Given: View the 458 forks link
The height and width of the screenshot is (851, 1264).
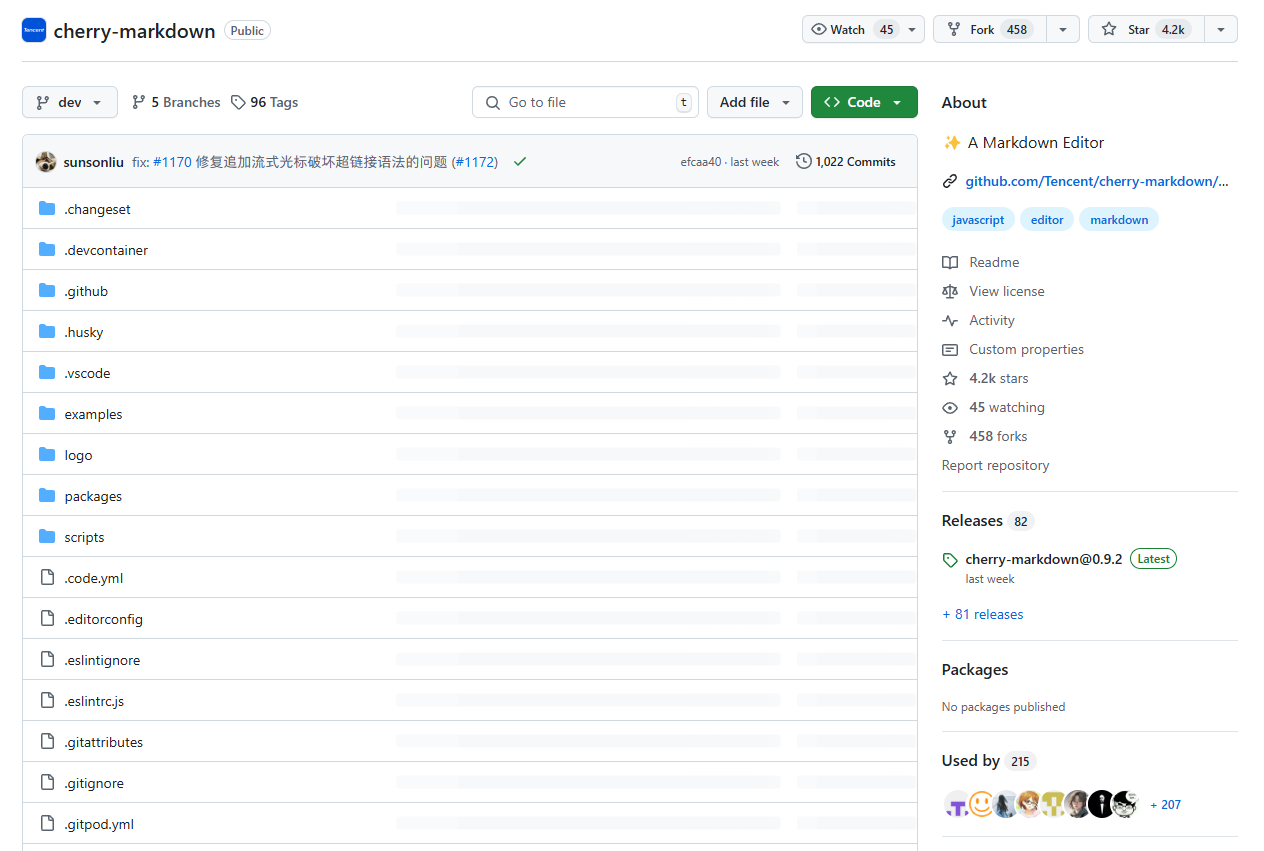Looking at the screenshot, I should pos(985,436).
